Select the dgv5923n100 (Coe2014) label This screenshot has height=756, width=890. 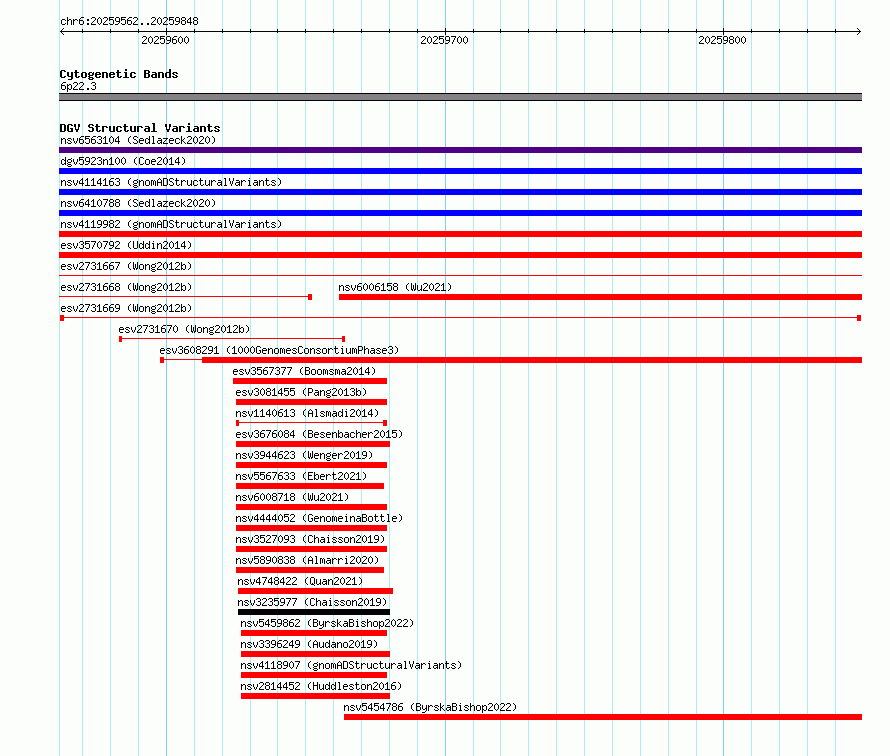pyautogui.click(x=123, y=161)
